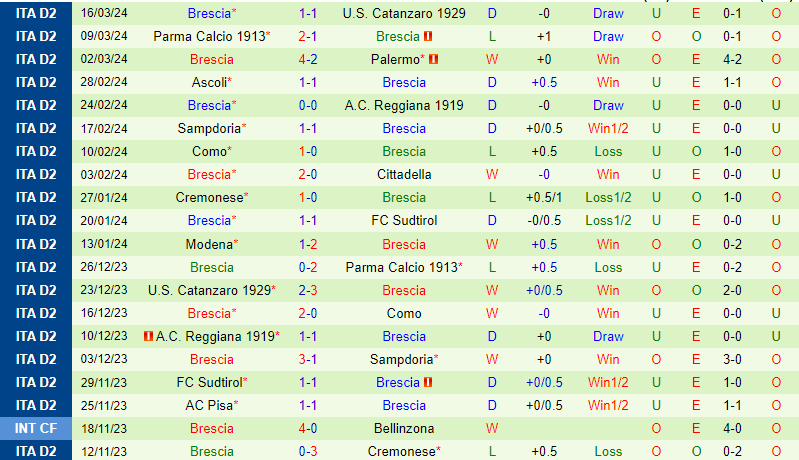This screenshot has height=460, width=799.
Task: Click Parma Calcio 1913 on the 09/03/24 row
Action: click(x=209, y=36)
